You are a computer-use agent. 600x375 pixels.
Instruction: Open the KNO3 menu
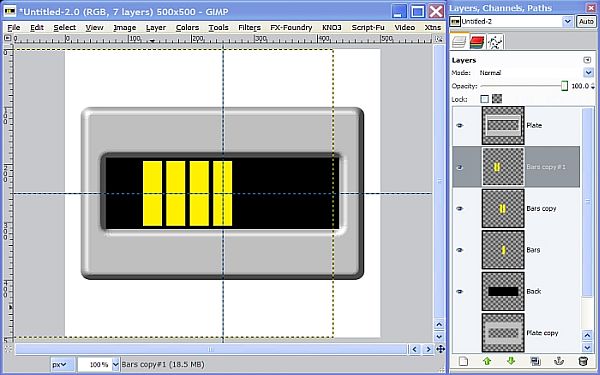coord(332,28)
